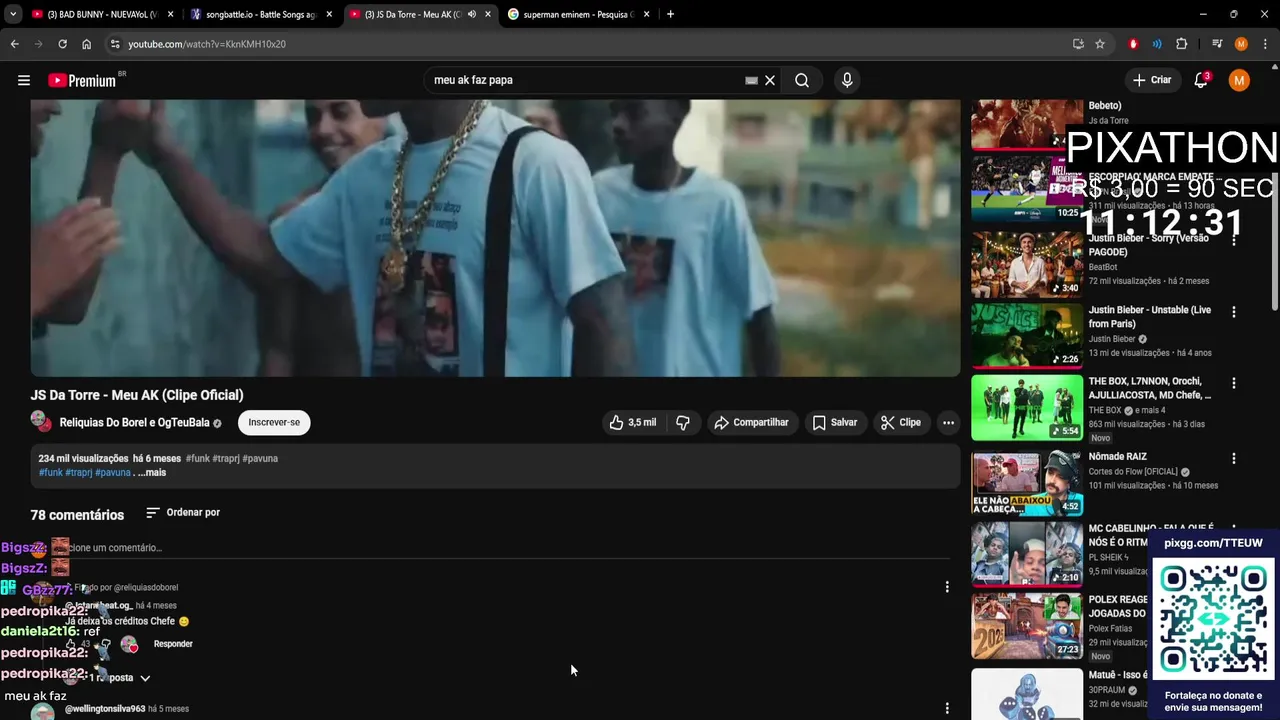
Task: Expand the 1 resposta replies
Action: 120,677
